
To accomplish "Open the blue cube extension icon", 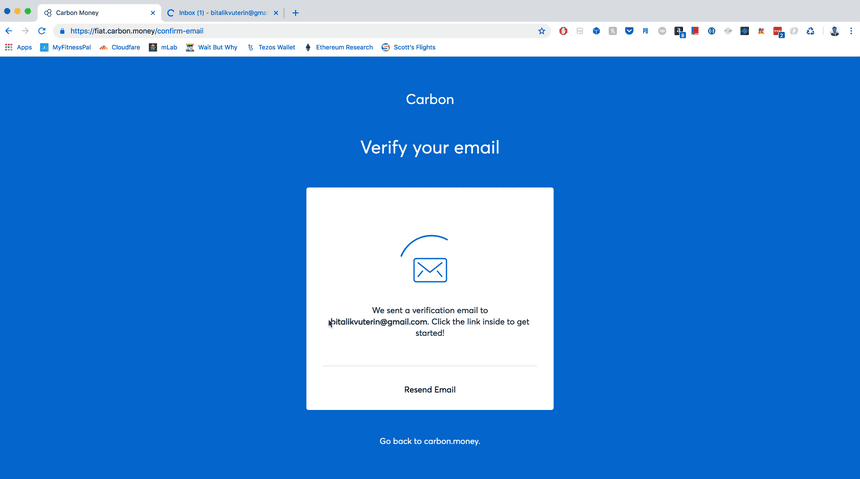I will 596,31.
